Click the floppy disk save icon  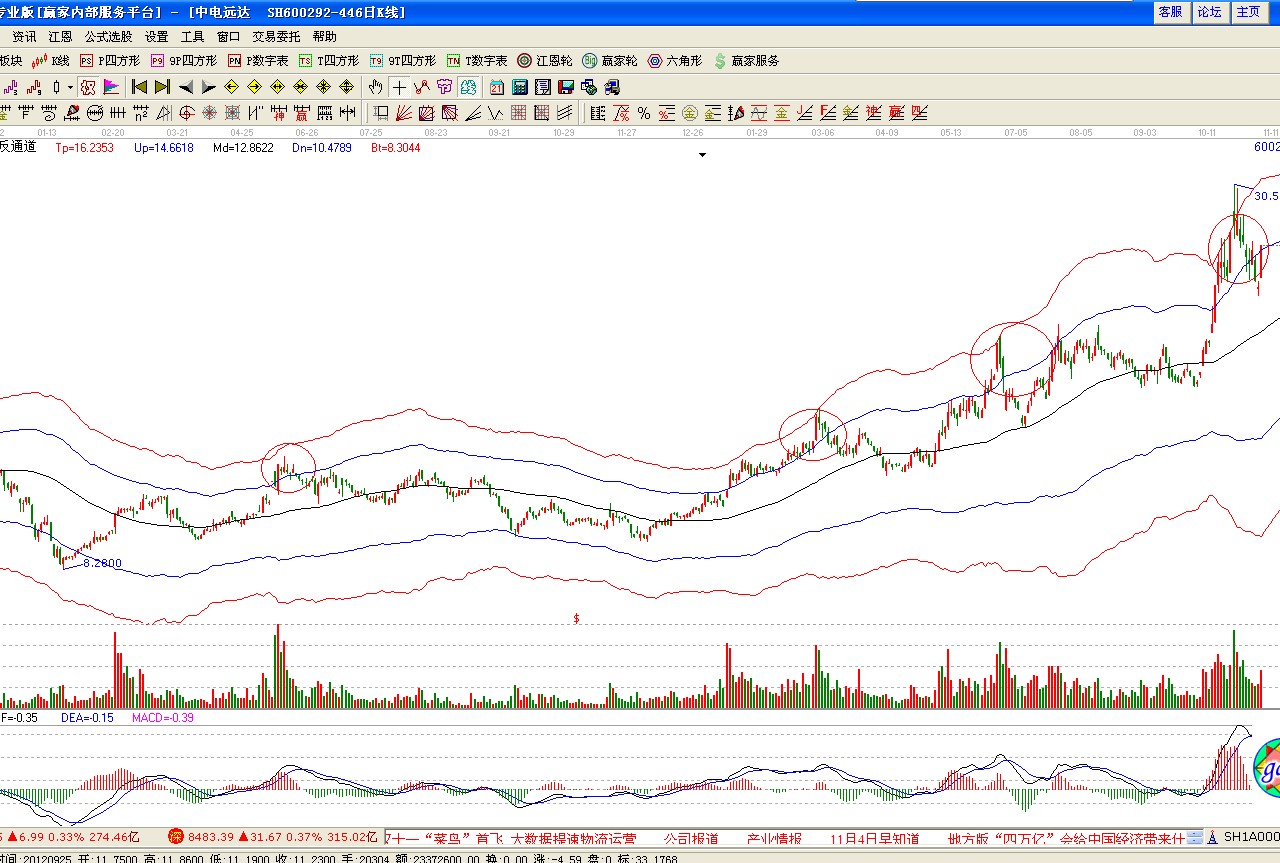click(x=565, y=87)
